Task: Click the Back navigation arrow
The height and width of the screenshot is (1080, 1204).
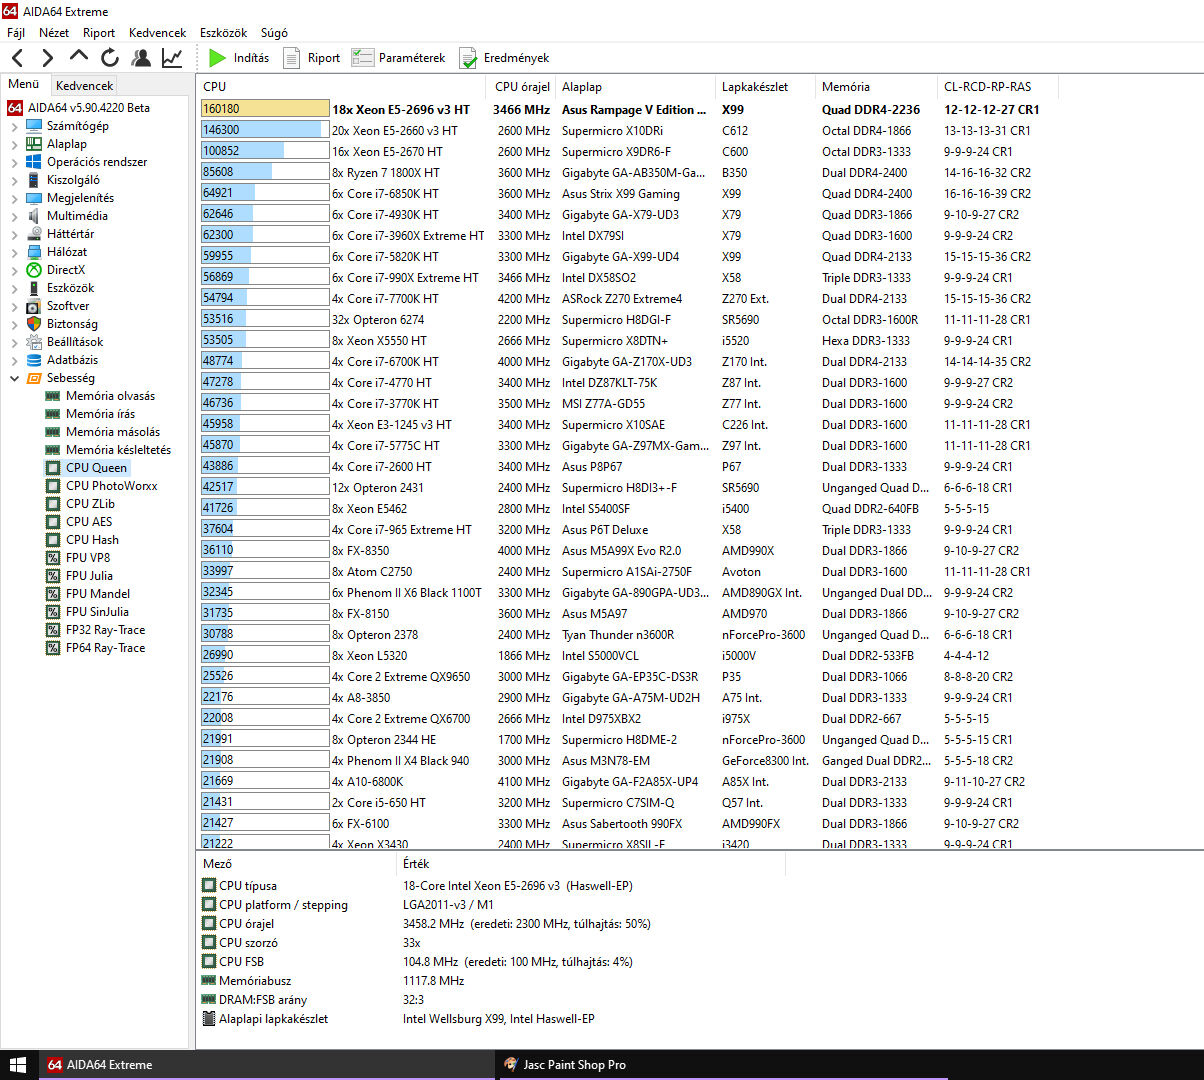Action: pyautogui.click(x=17, y=58)
